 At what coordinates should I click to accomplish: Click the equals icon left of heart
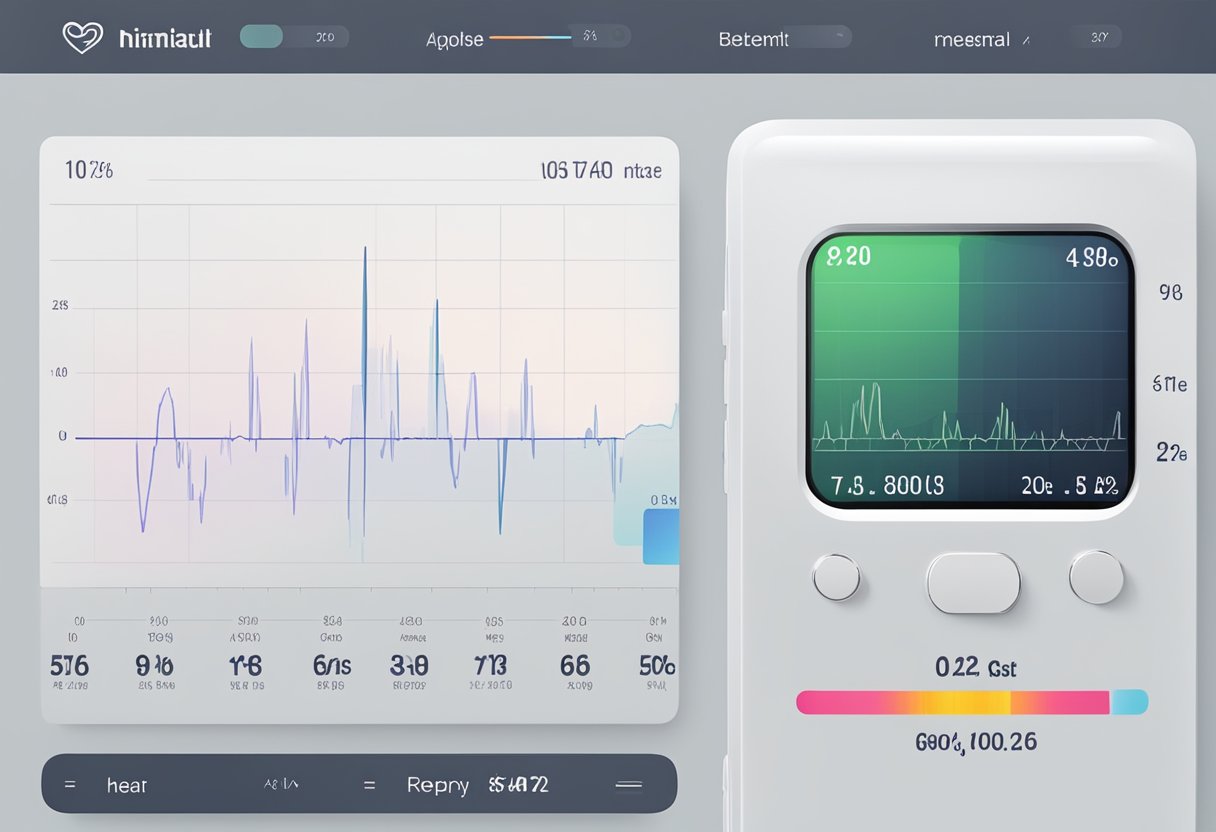(70, 785)
